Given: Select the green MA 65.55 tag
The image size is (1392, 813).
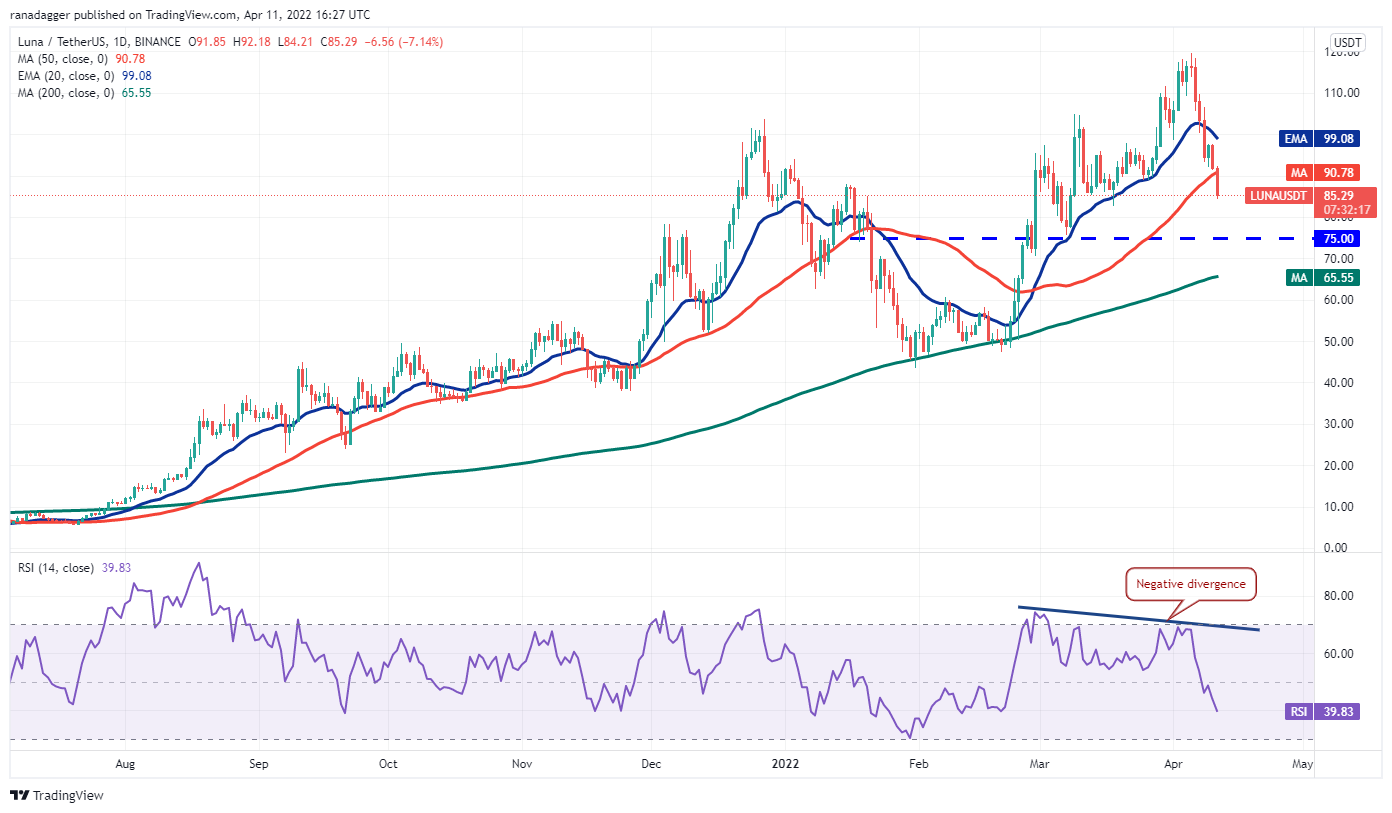Looking at the screenshot, I should click(1319, 276).
